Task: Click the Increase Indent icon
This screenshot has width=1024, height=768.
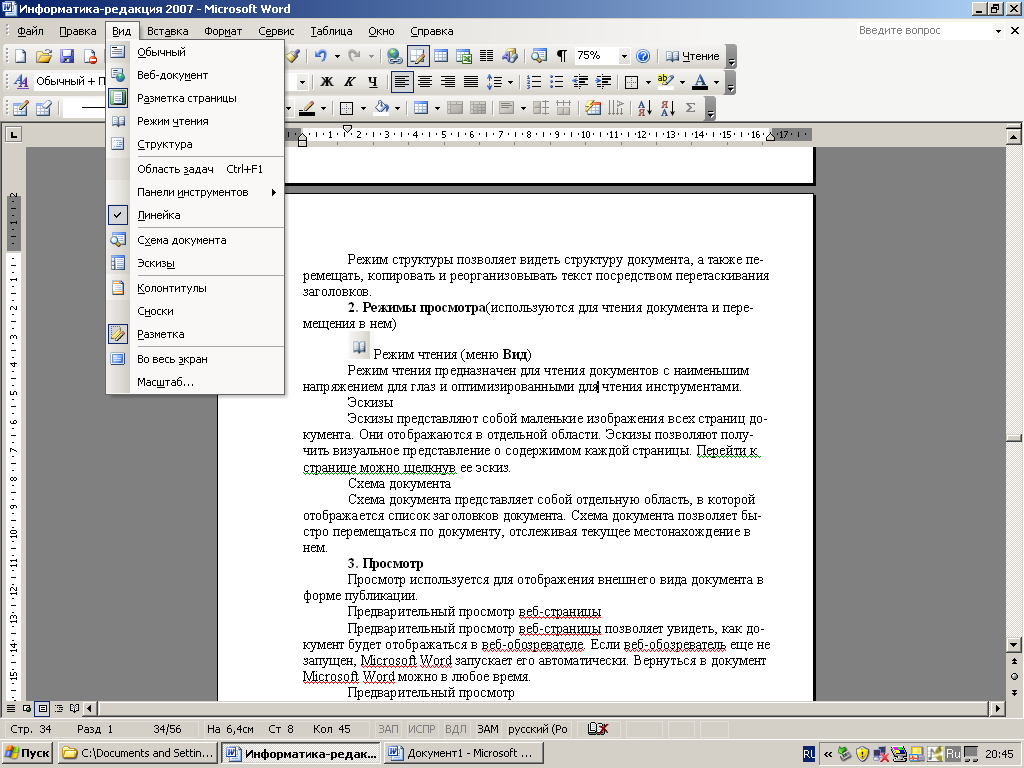Action: (603, 82)
